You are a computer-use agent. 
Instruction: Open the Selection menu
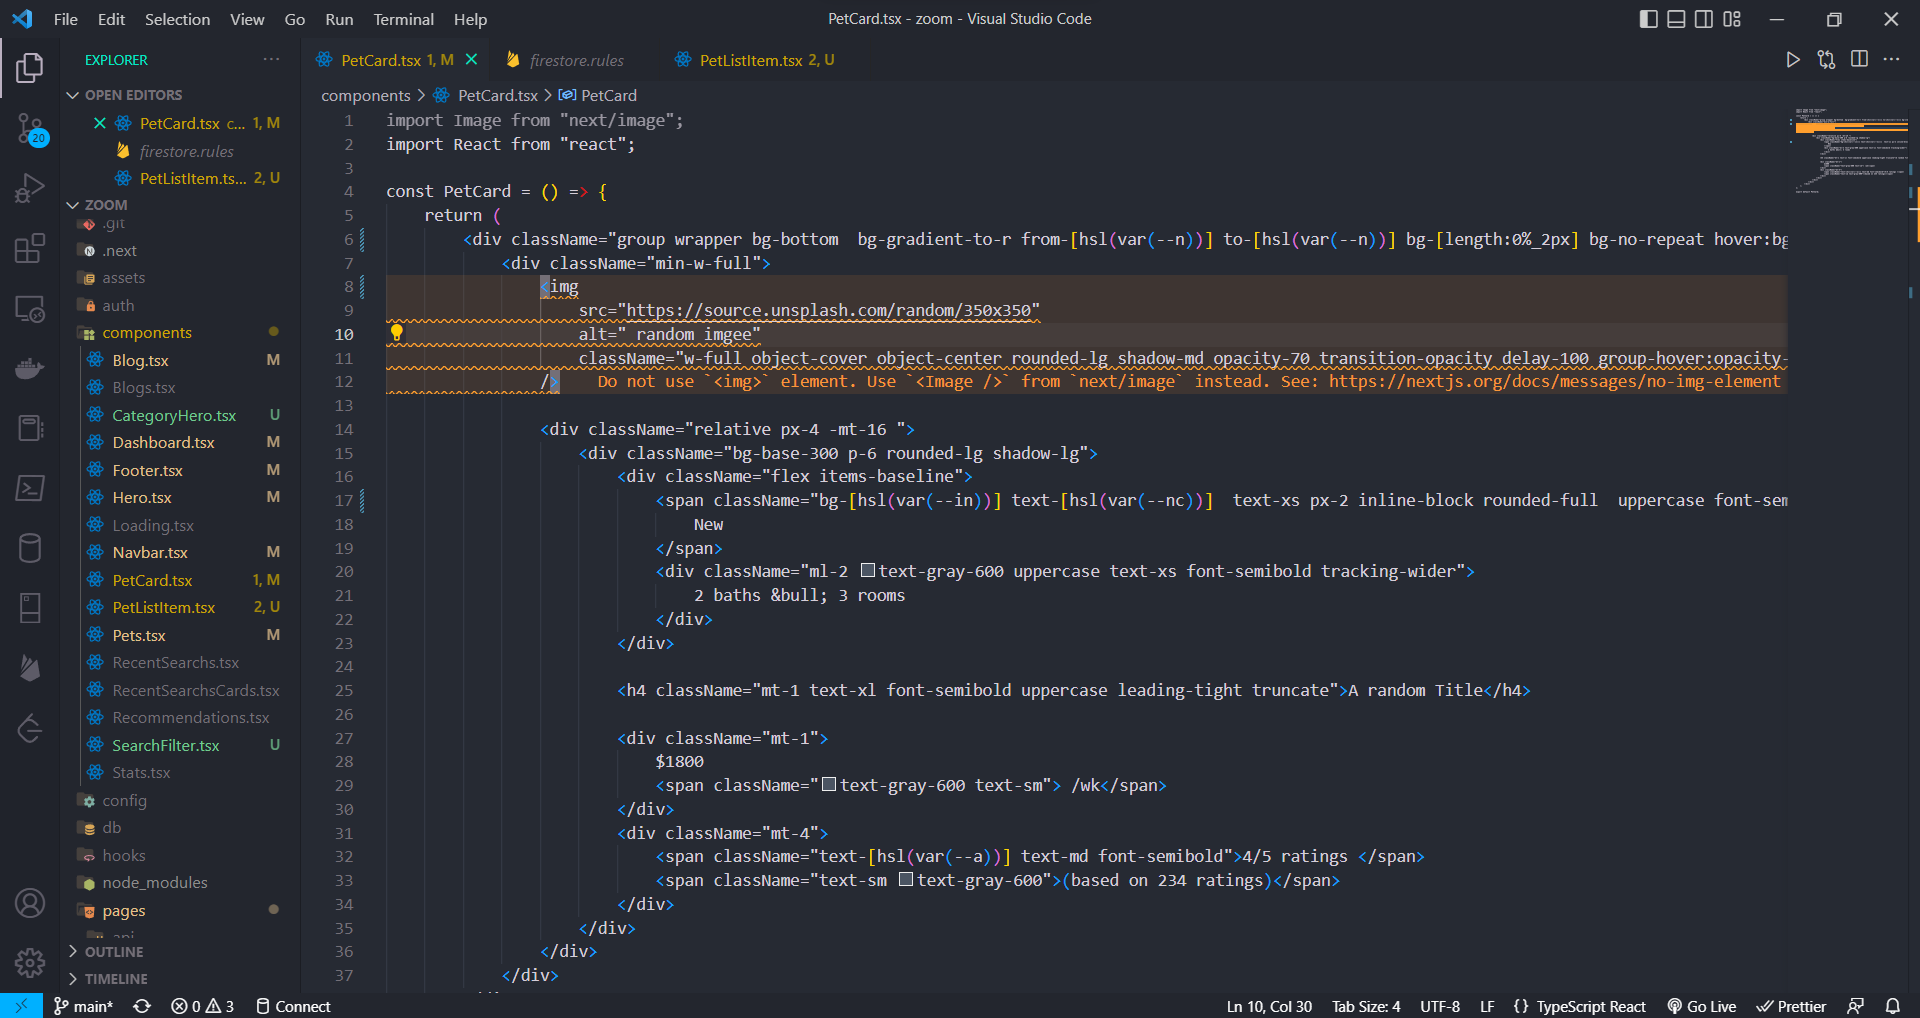[177, 19]
